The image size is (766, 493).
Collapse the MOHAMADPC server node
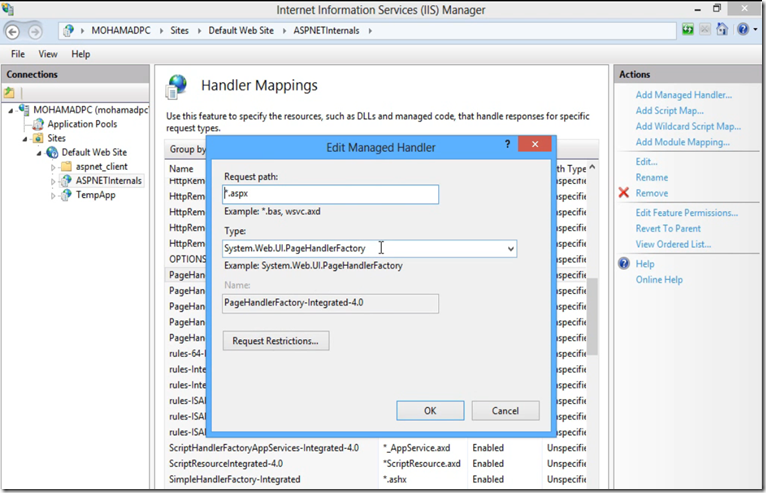[11, 110]
